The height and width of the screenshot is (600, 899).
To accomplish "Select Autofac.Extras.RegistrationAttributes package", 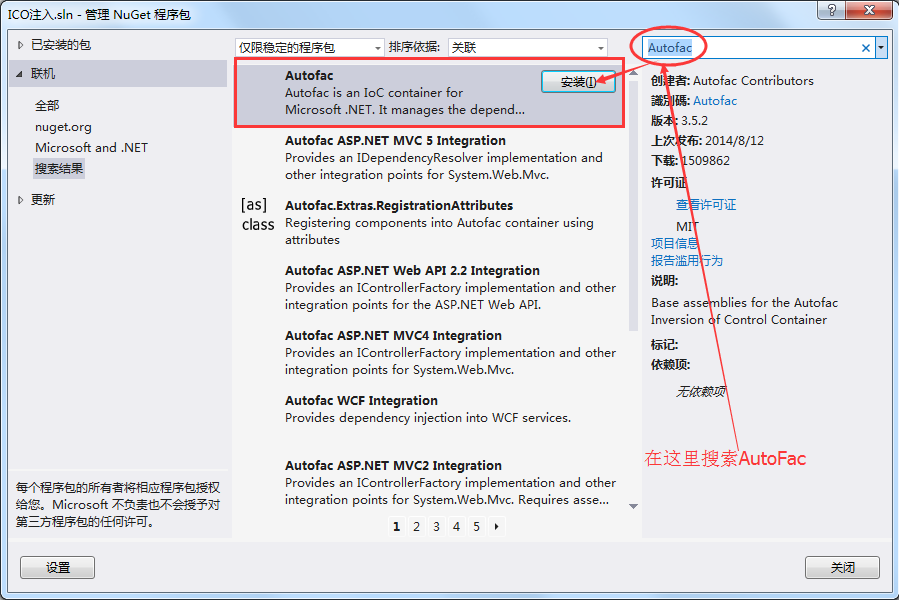I will 430,223.
